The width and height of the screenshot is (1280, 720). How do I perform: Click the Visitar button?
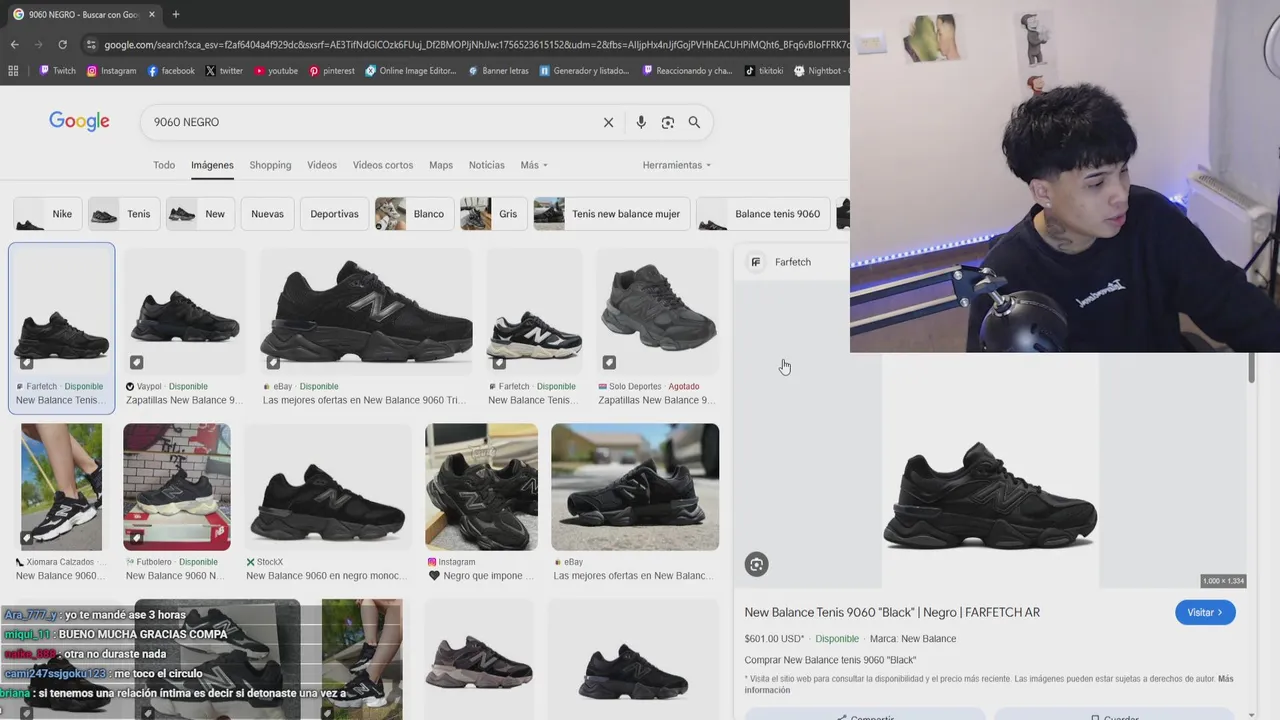point(1205,612)
